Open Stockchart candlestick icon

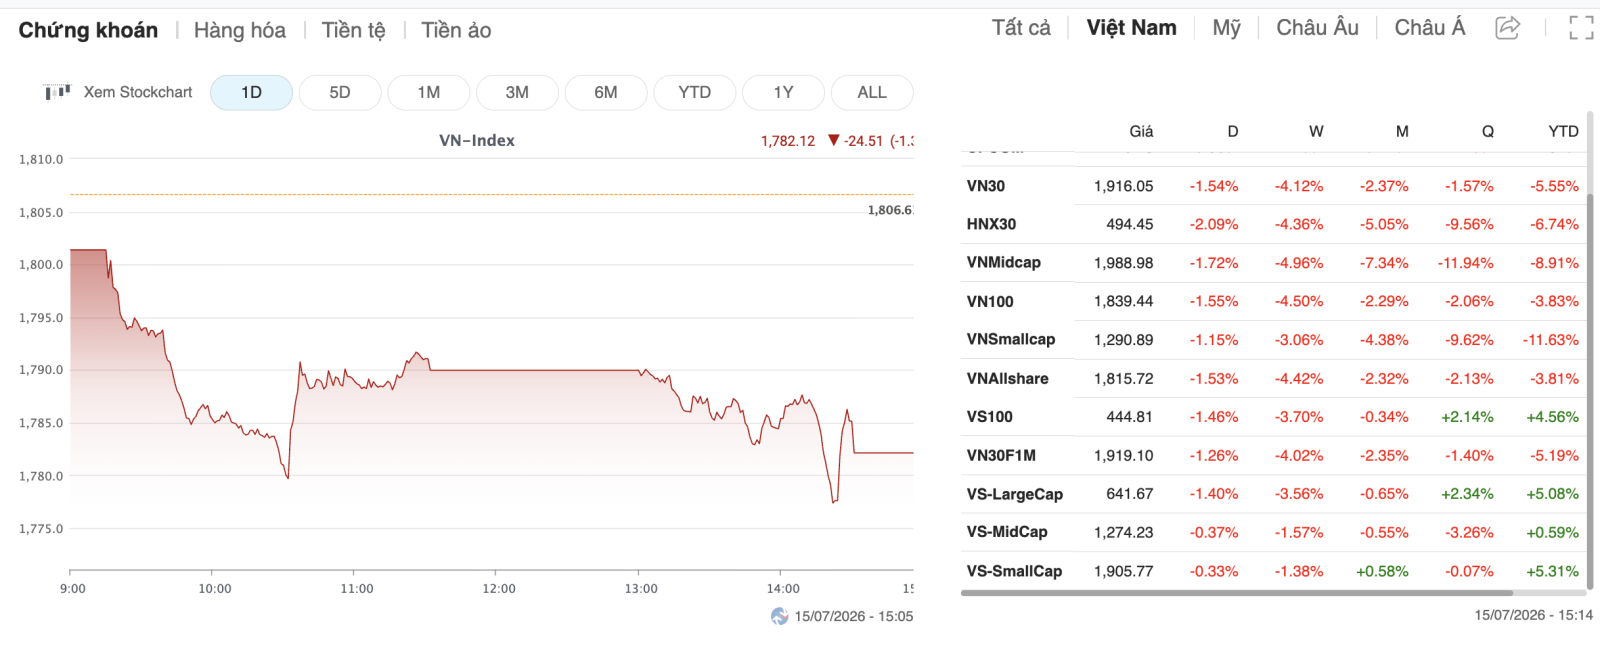pyautogui.click(x=57, y=92)
